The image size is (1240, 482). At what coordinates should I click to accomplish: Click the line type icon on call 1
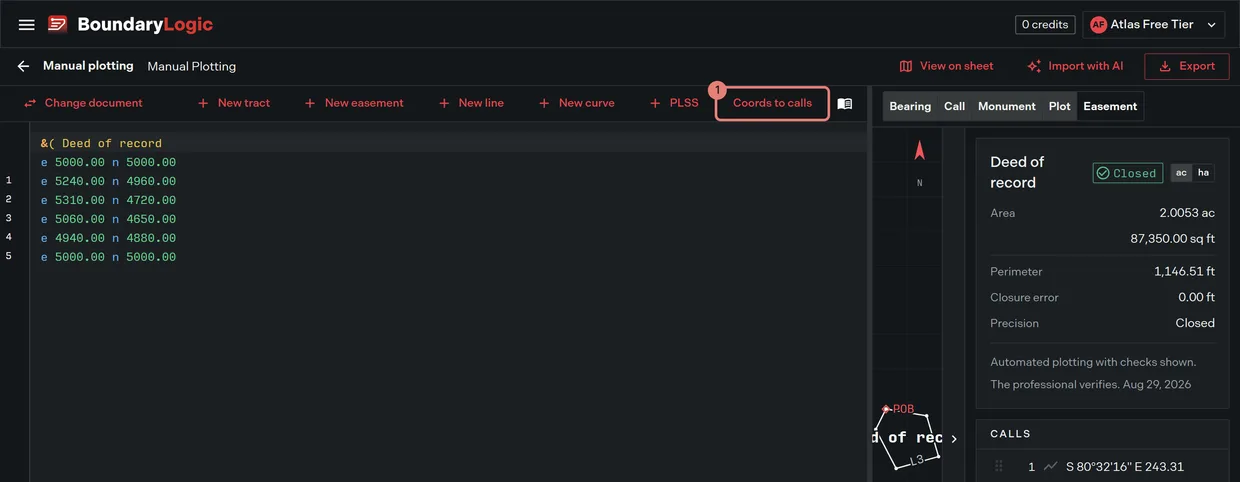(1050, 466)
